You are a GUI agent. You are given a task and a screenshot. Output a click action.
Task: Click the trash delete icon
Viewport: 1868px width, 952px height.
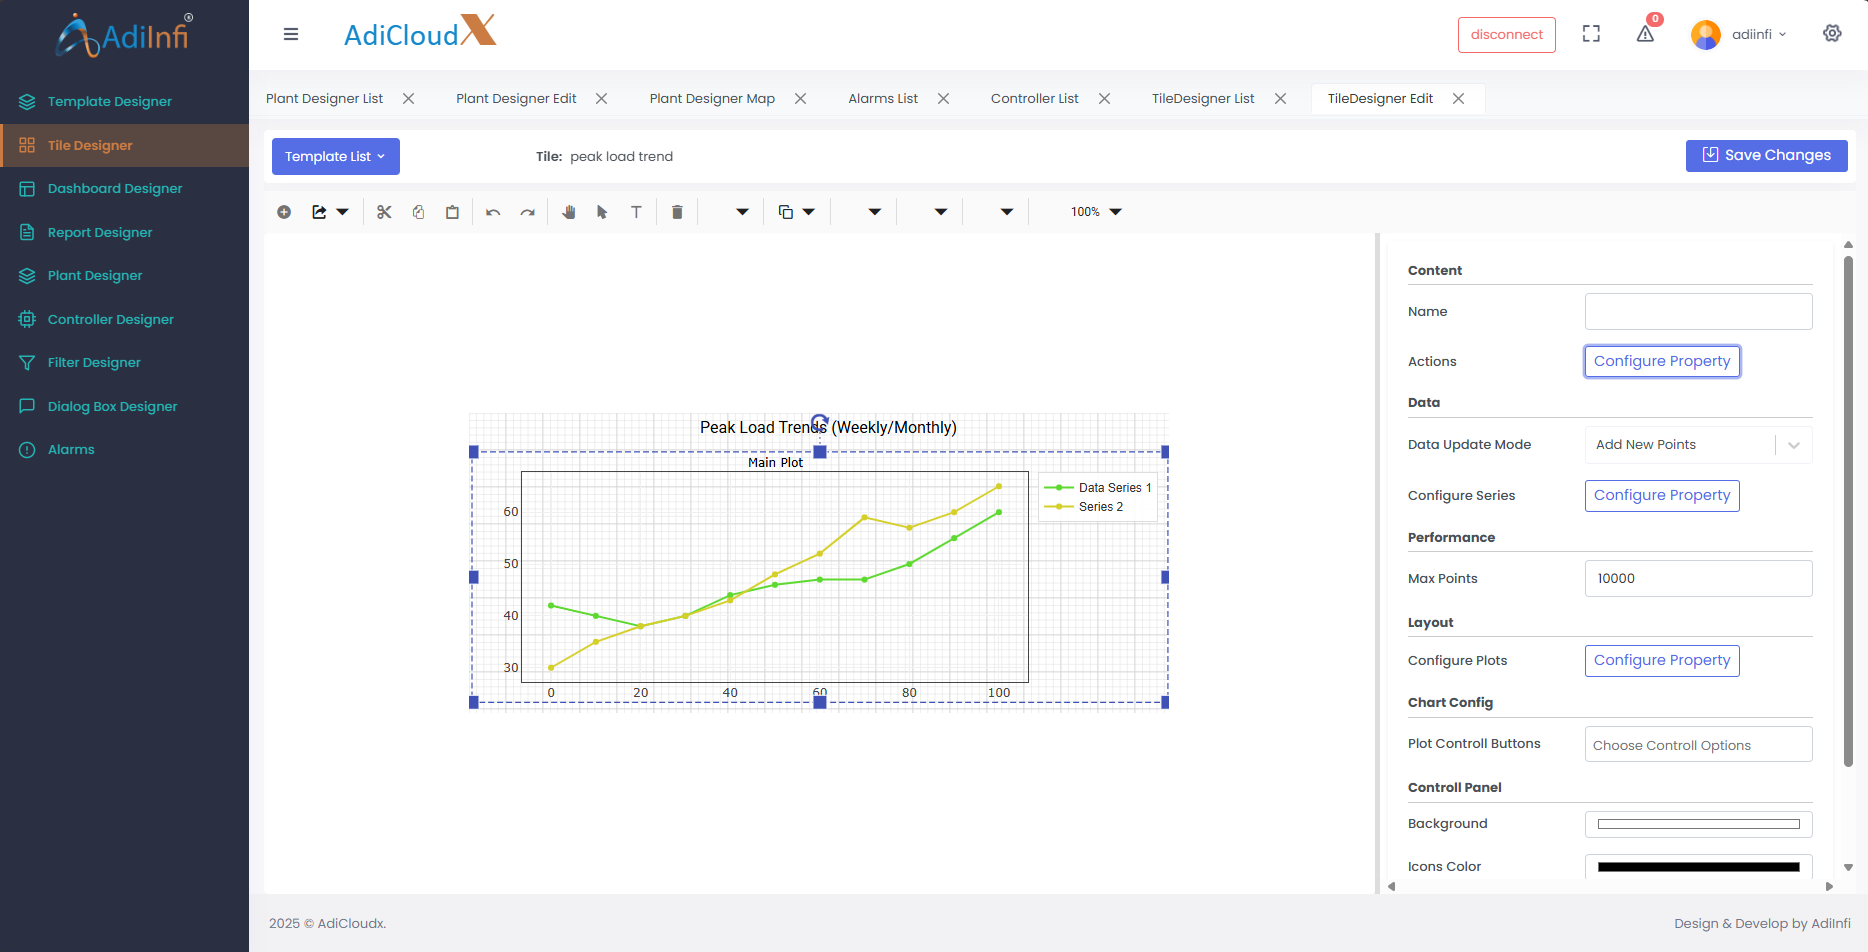tap(677, 212)
